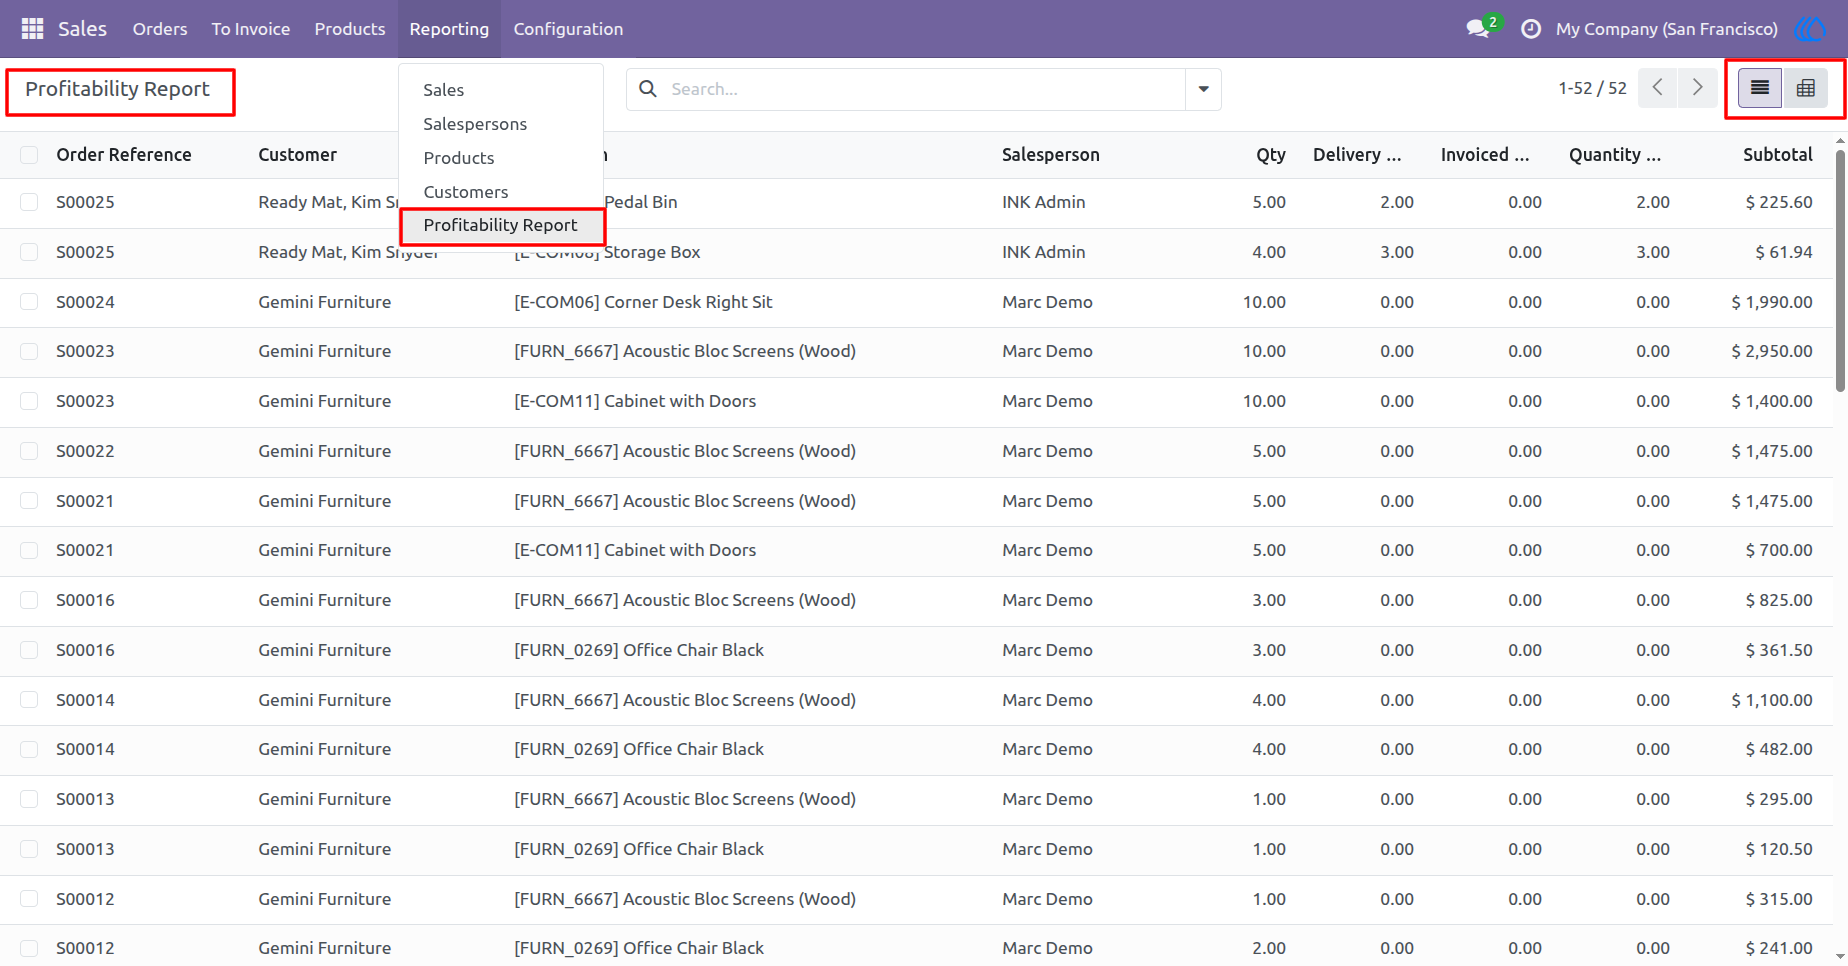The image size is (1848, 966).
Task: Sort by Qty column header
Action: 1271,155
